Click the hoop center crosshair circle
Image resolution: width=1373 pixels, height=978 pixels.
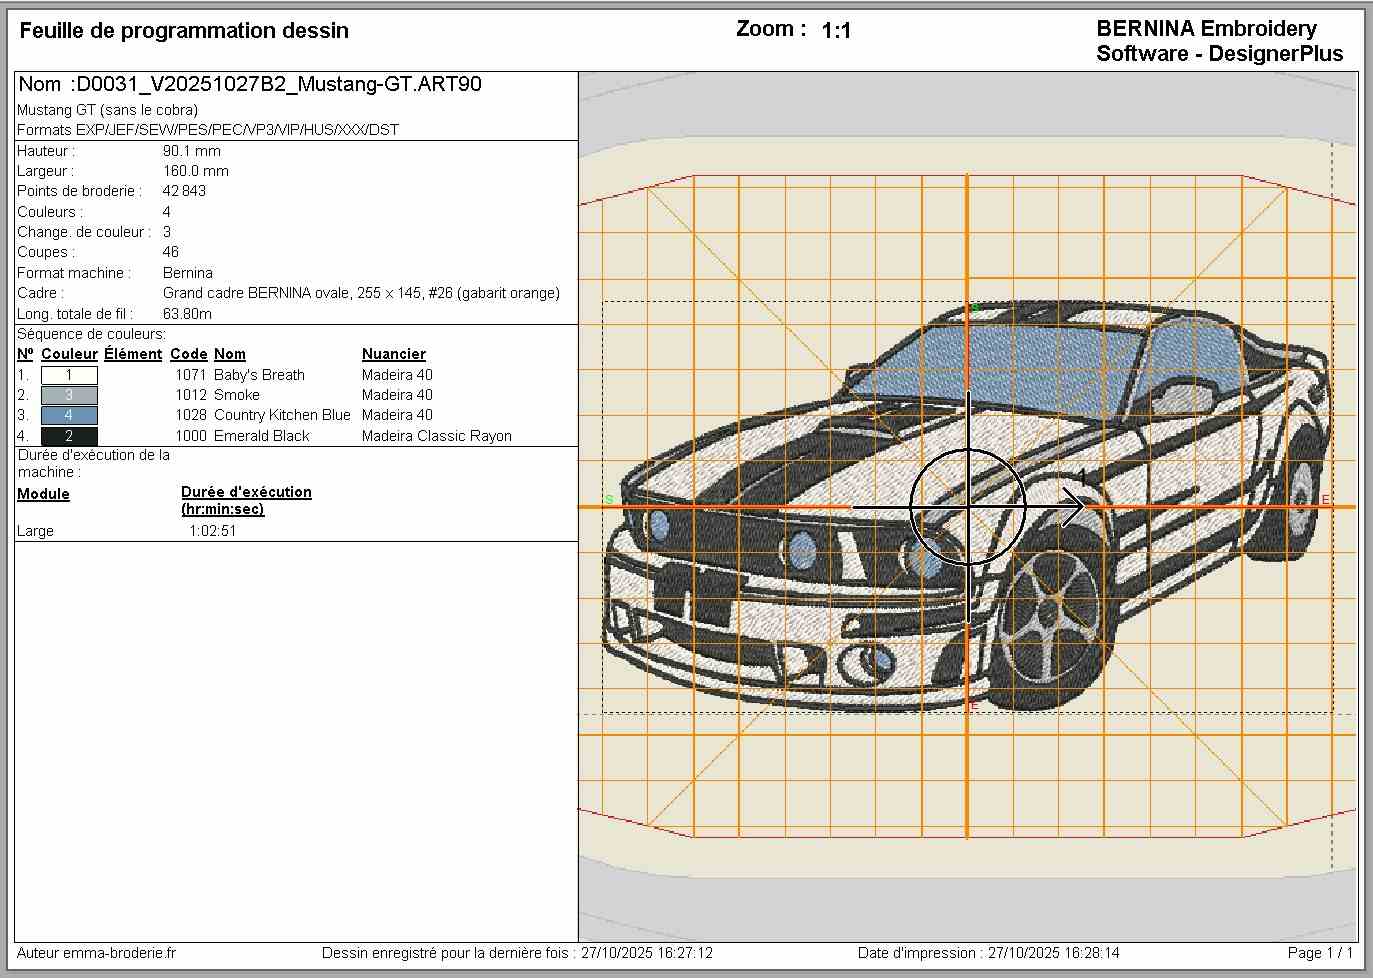tap(968, 507)
